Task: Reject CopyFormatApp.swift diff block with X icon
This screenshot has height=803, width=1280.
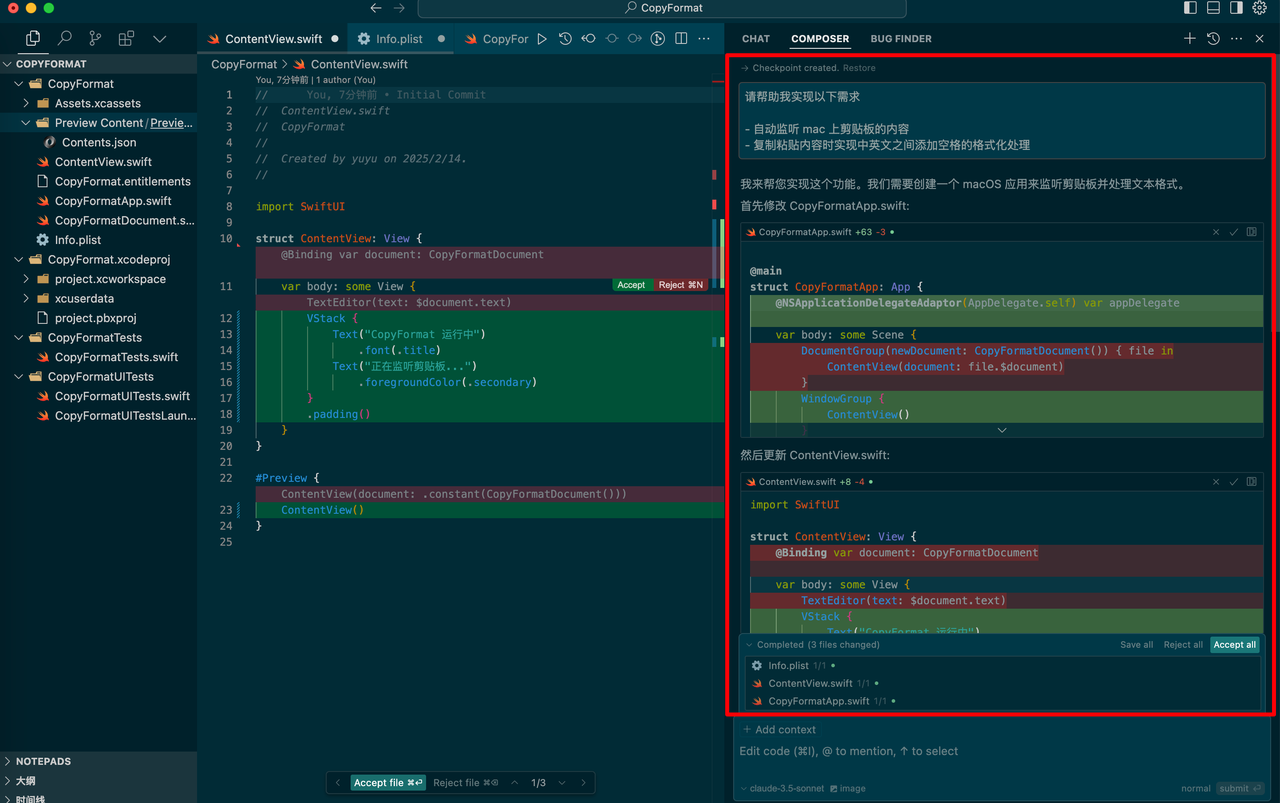Action: pyautogui.click(x=1216, y=232)
